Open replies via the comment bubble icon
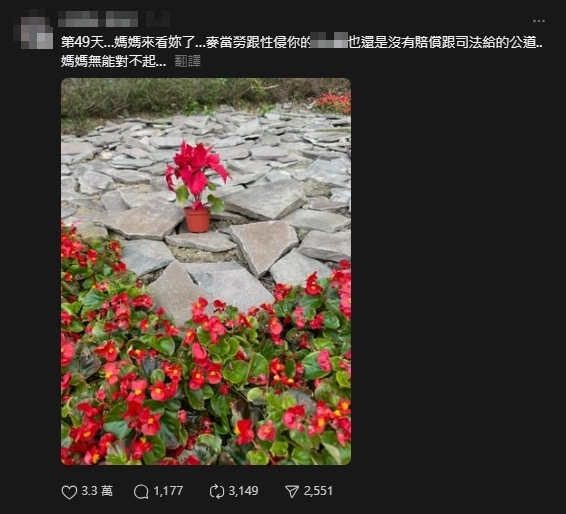This screenshot has width=566, height=514. click(141, 492)
